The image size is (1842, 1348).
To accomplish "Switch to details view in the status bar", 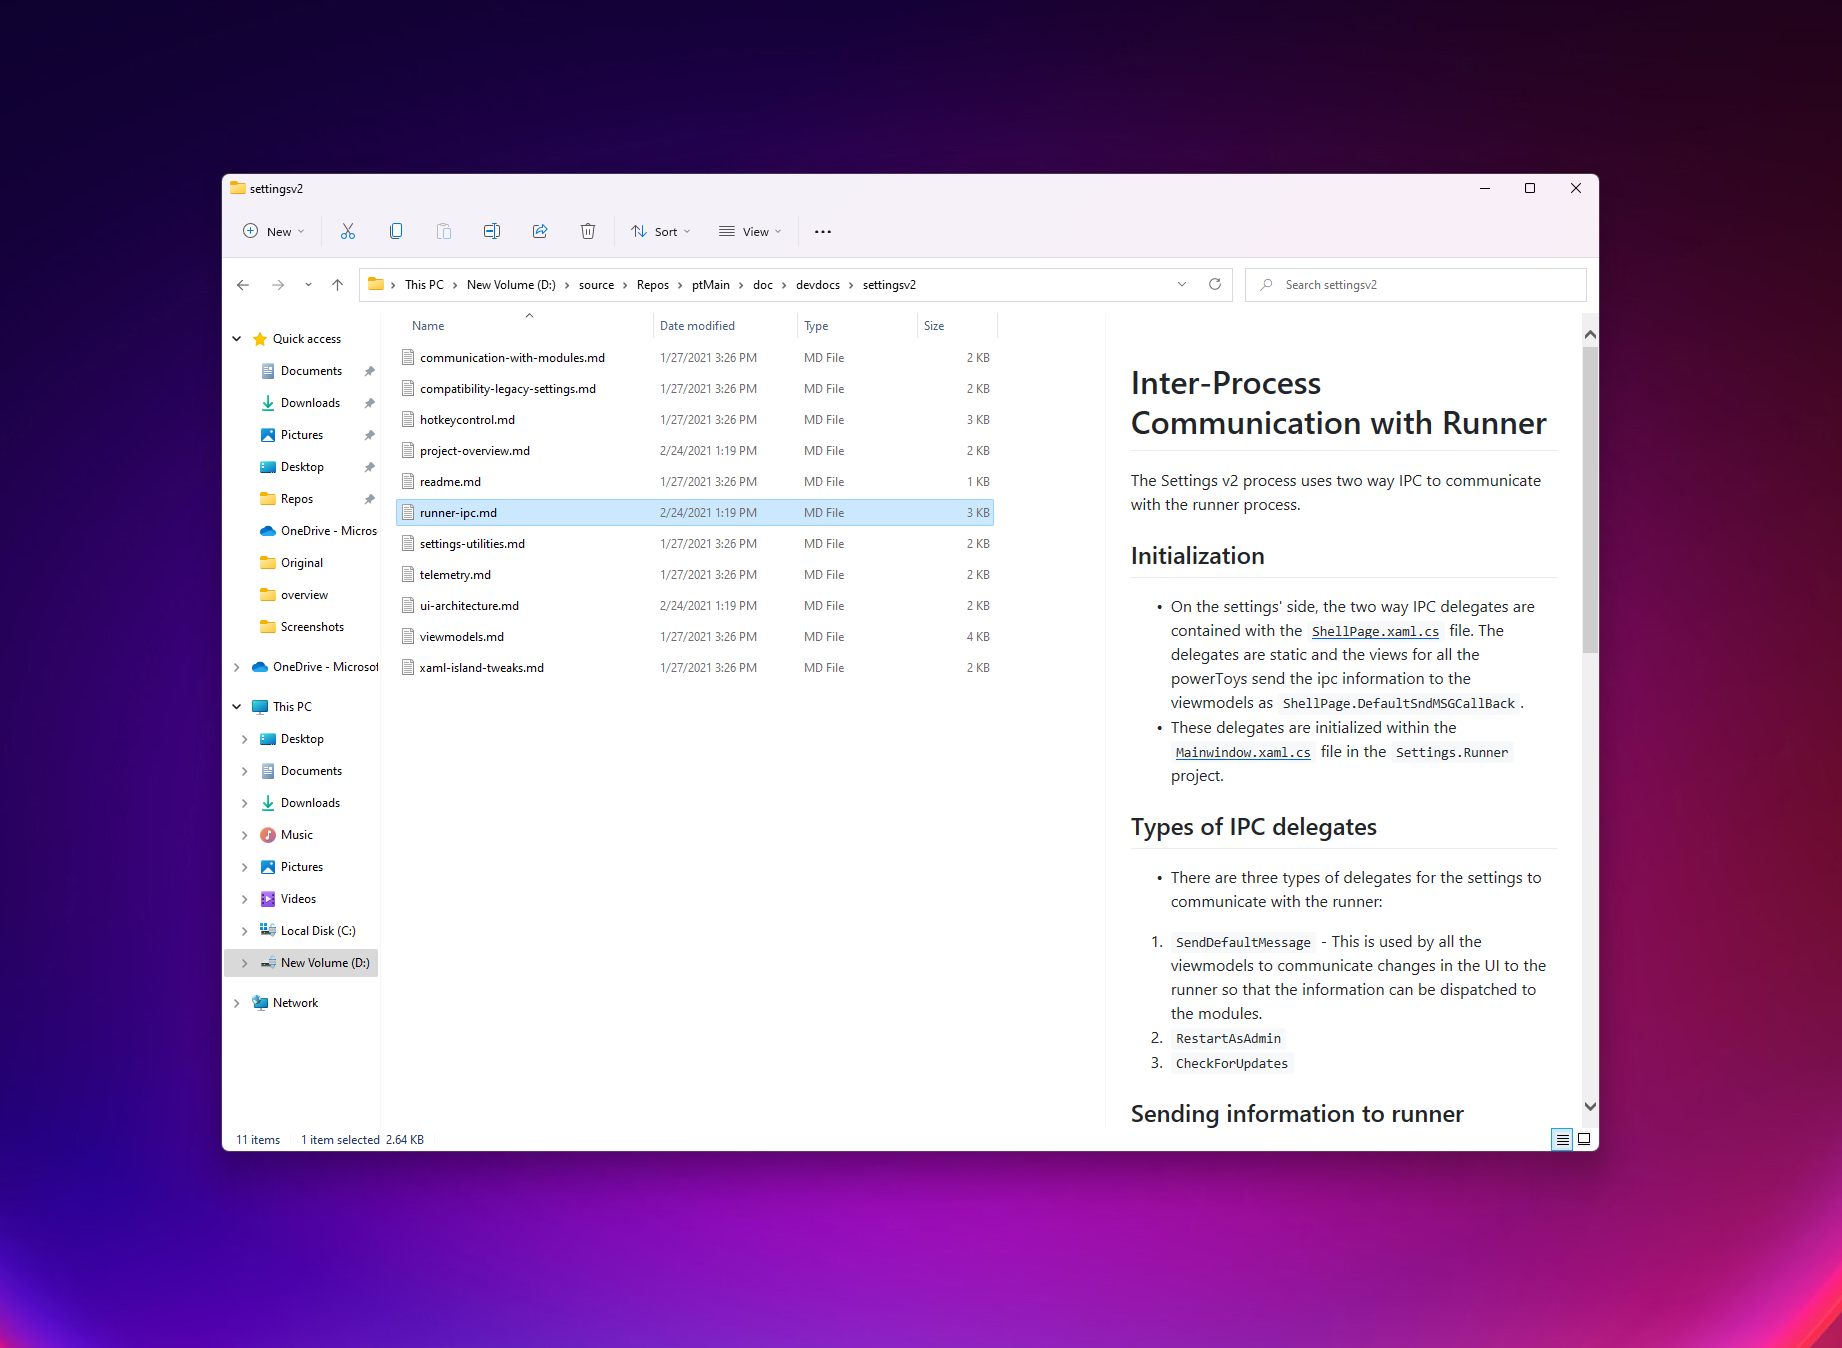I will [1561, 1139].
